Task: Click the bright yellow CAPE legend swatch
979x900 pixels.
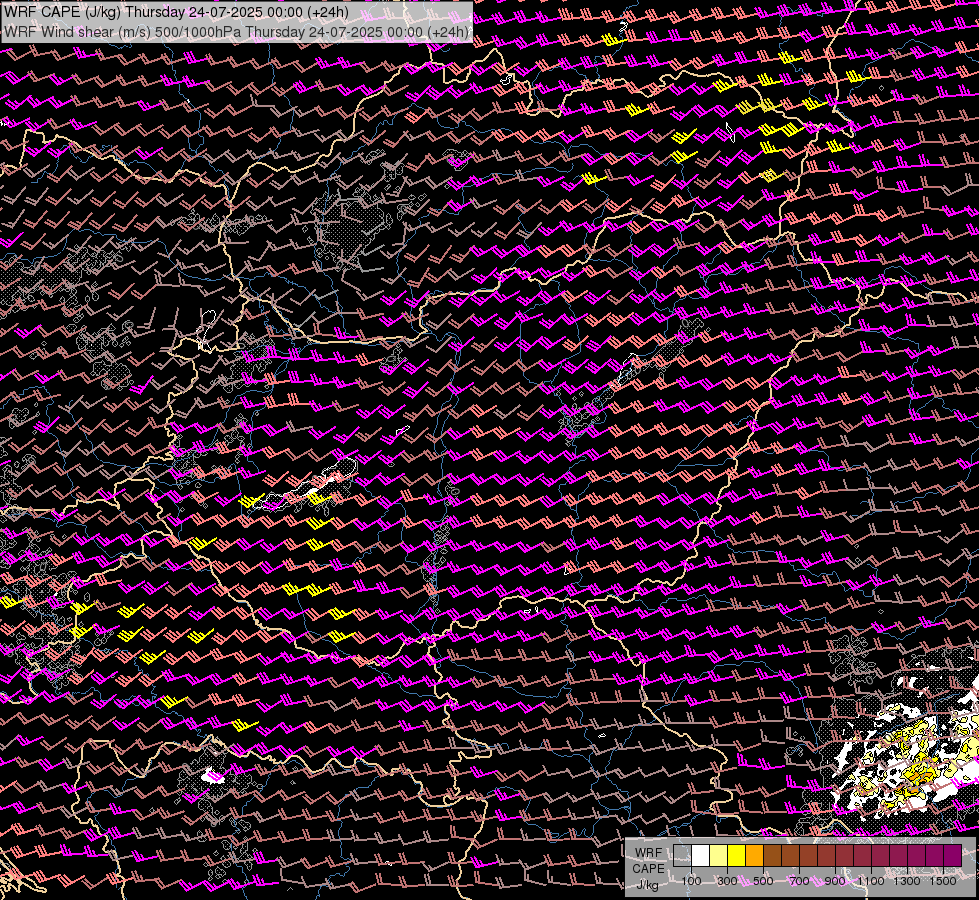Action: [x=737, y=855]
